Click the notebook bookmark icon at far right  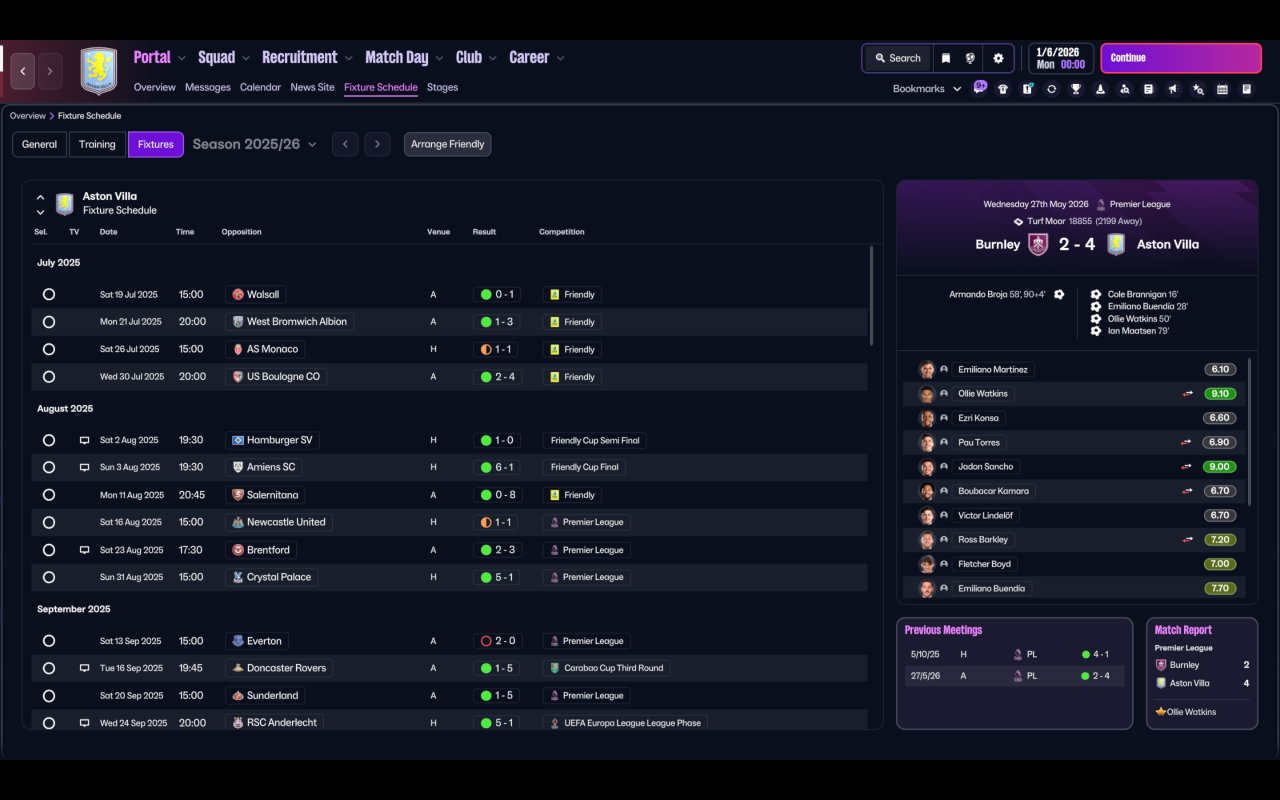tap(1247, 89)
